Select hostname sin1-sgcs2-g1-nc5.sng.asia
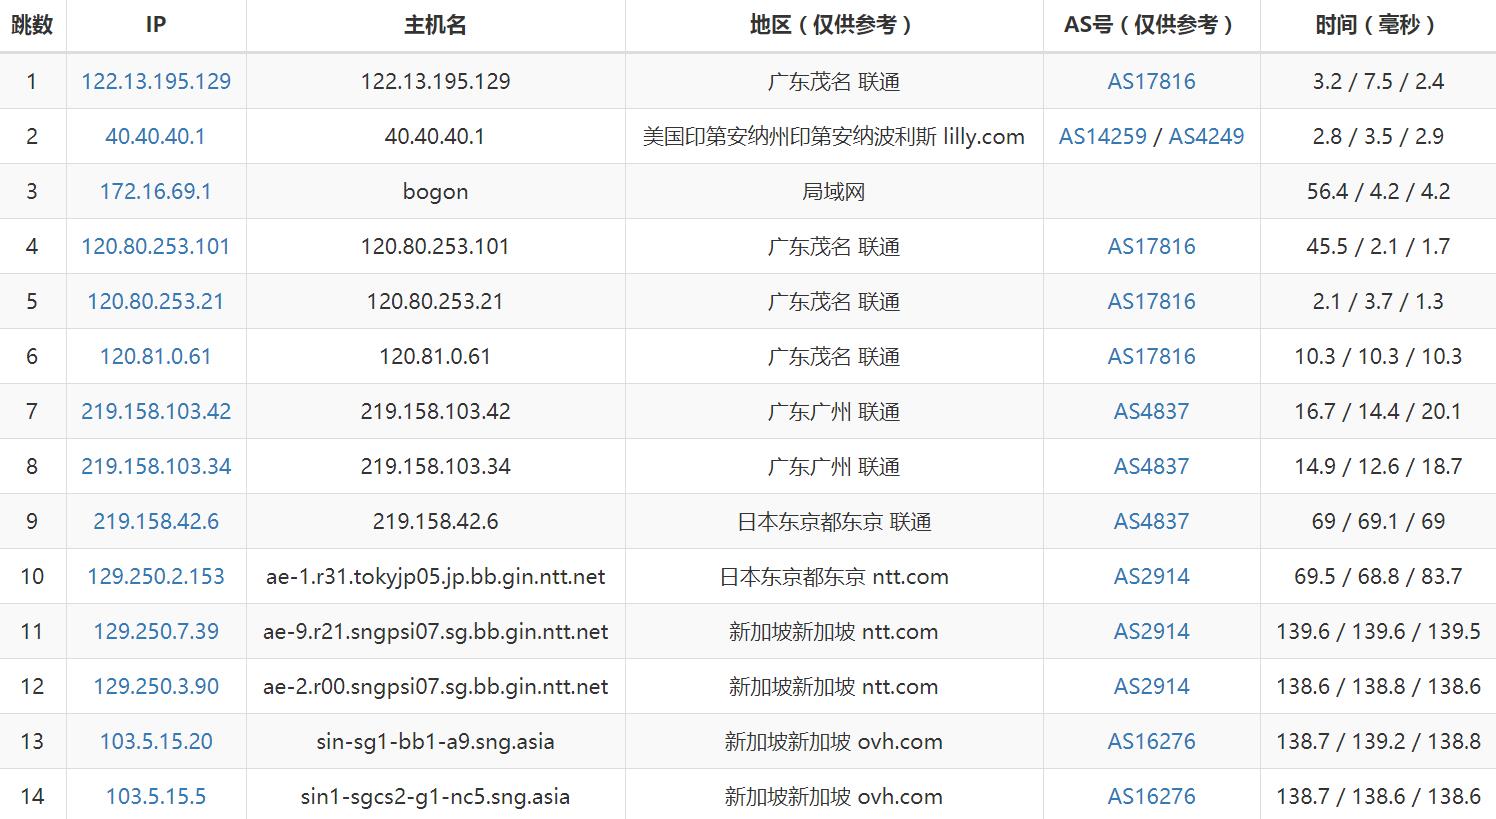The image size is (1496, 819). (x=435, y=796)
